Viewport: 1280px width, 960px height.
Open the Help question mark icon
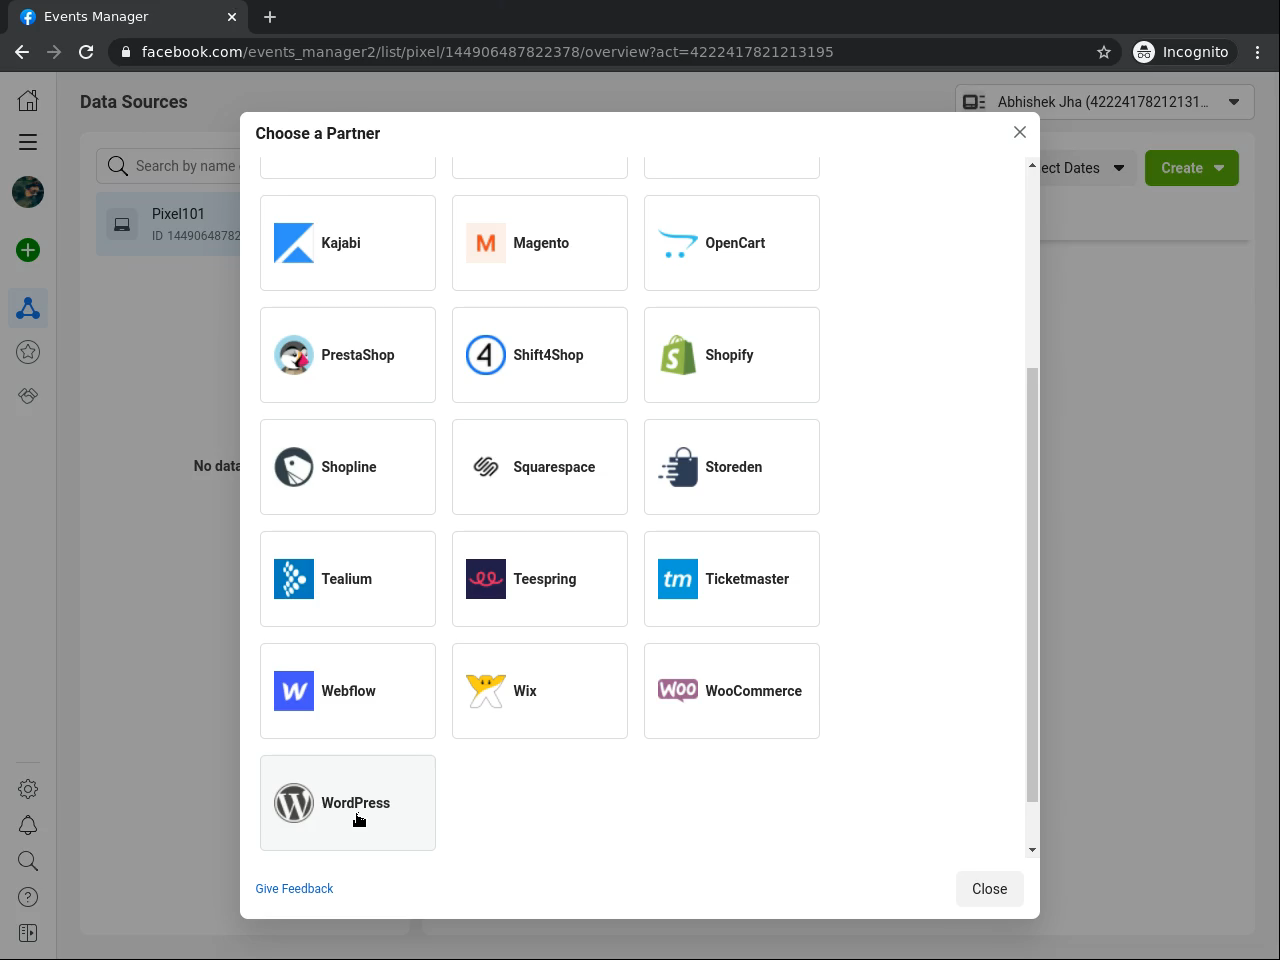point(28,897)
